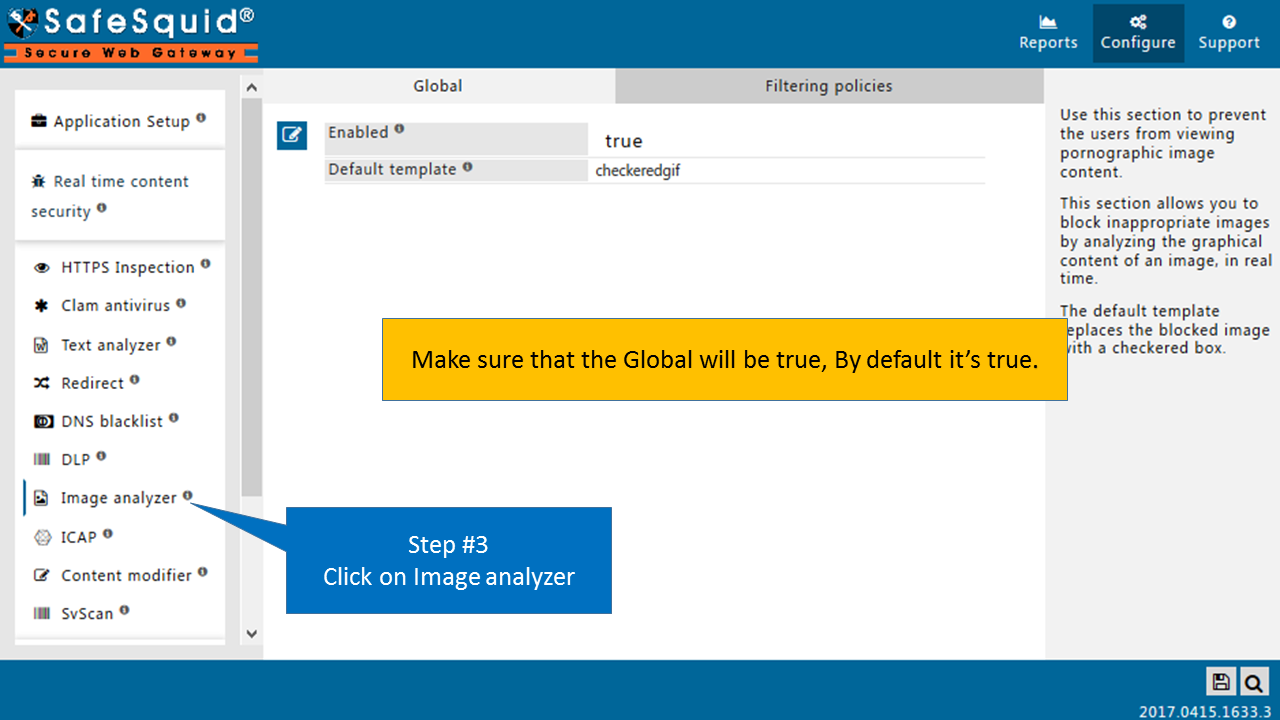Viewport: 1280px width, 720px height.
Task: Select DNS blacklist in the sidebar
Action: (x=112, y=422)
